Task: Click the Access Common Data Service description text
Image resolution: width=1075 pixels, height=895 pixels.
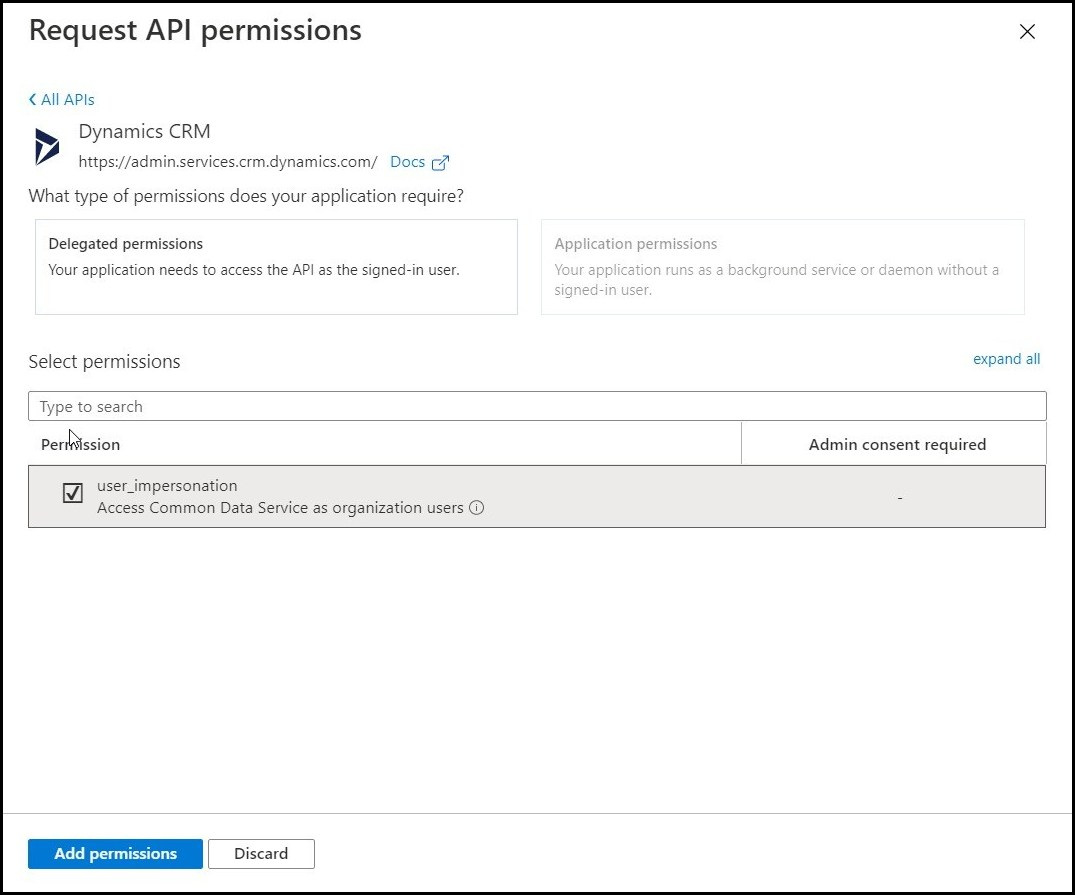Action: point(280,508)
